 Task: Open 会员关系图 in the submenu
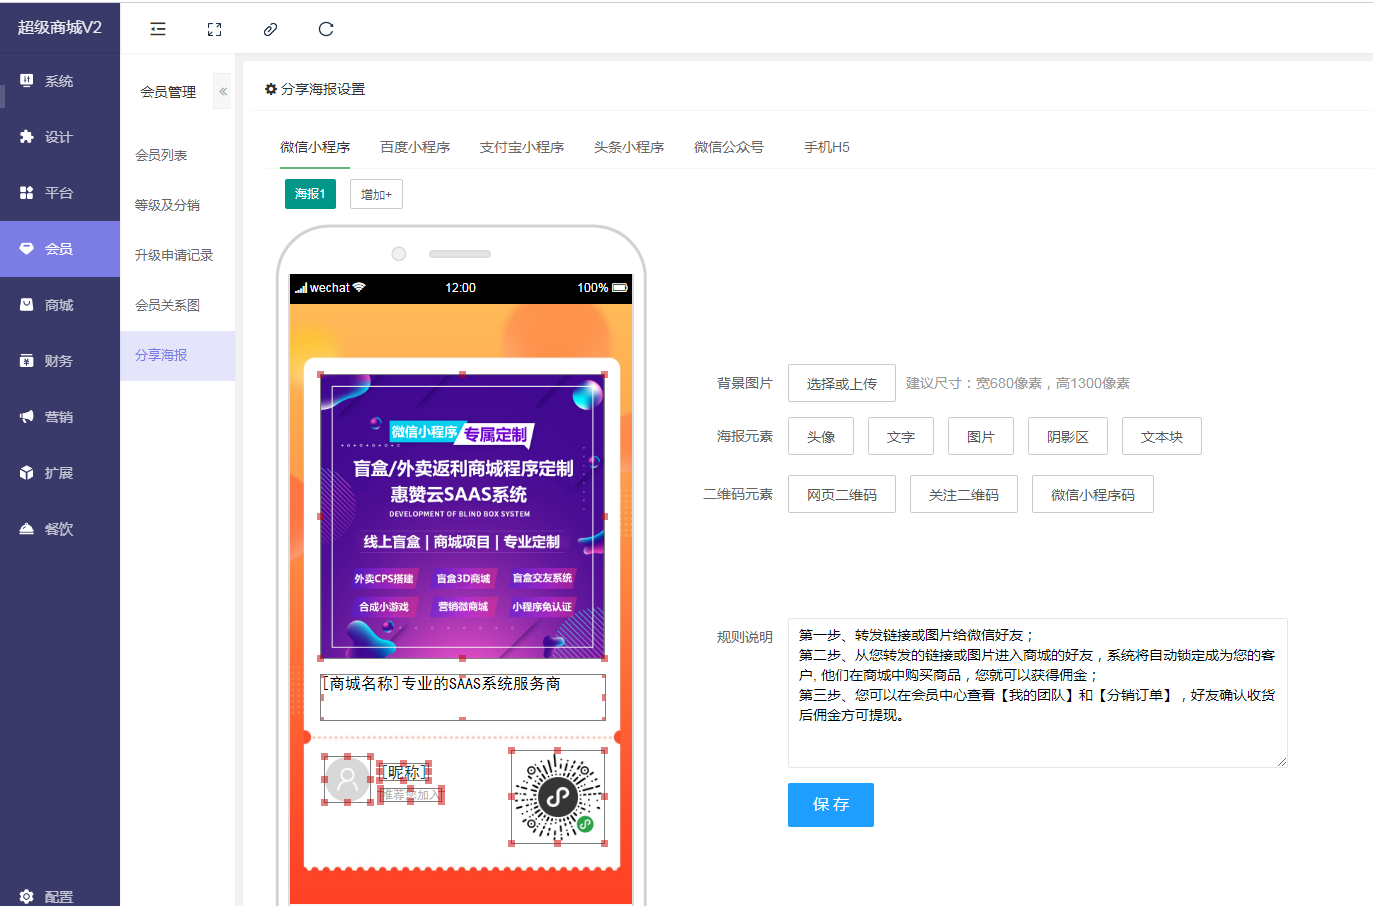[177, 305]
